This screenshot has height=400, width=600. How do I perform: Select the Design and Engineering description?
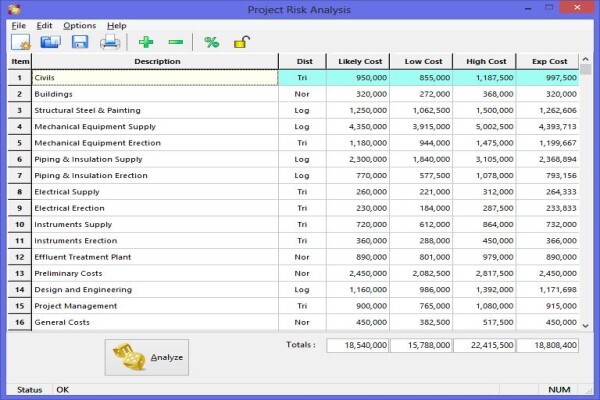click(x=155, y=290)
